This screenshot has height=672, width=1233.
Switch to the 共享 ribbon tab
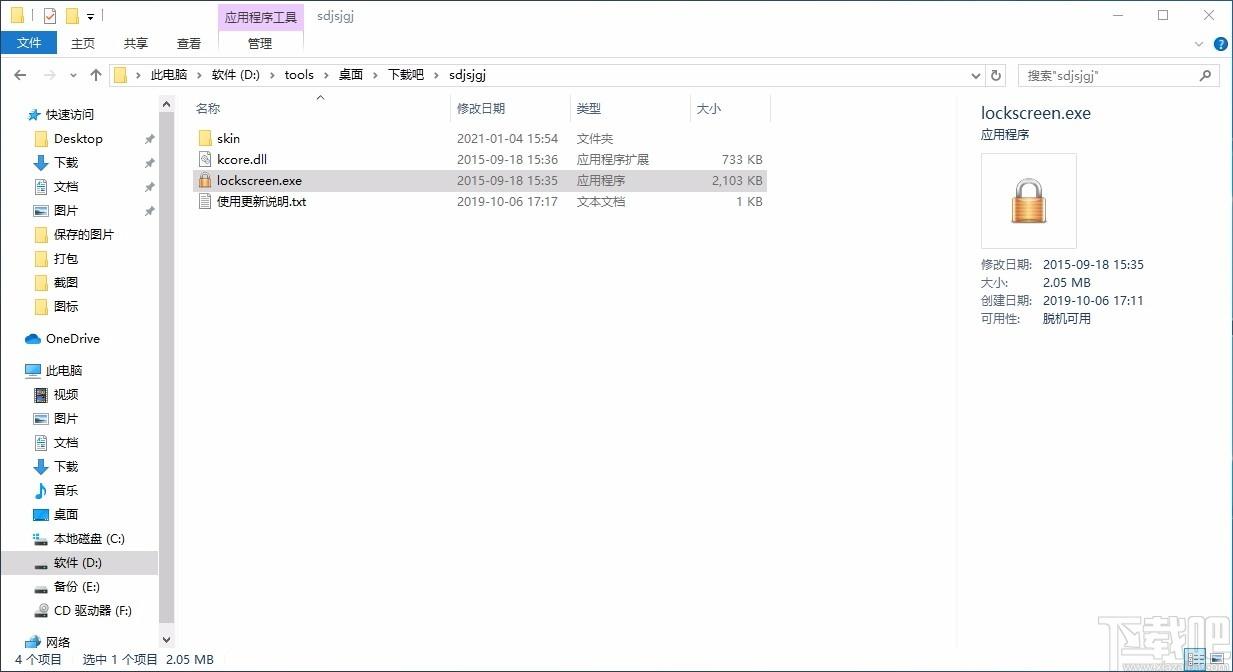[136, 43]
